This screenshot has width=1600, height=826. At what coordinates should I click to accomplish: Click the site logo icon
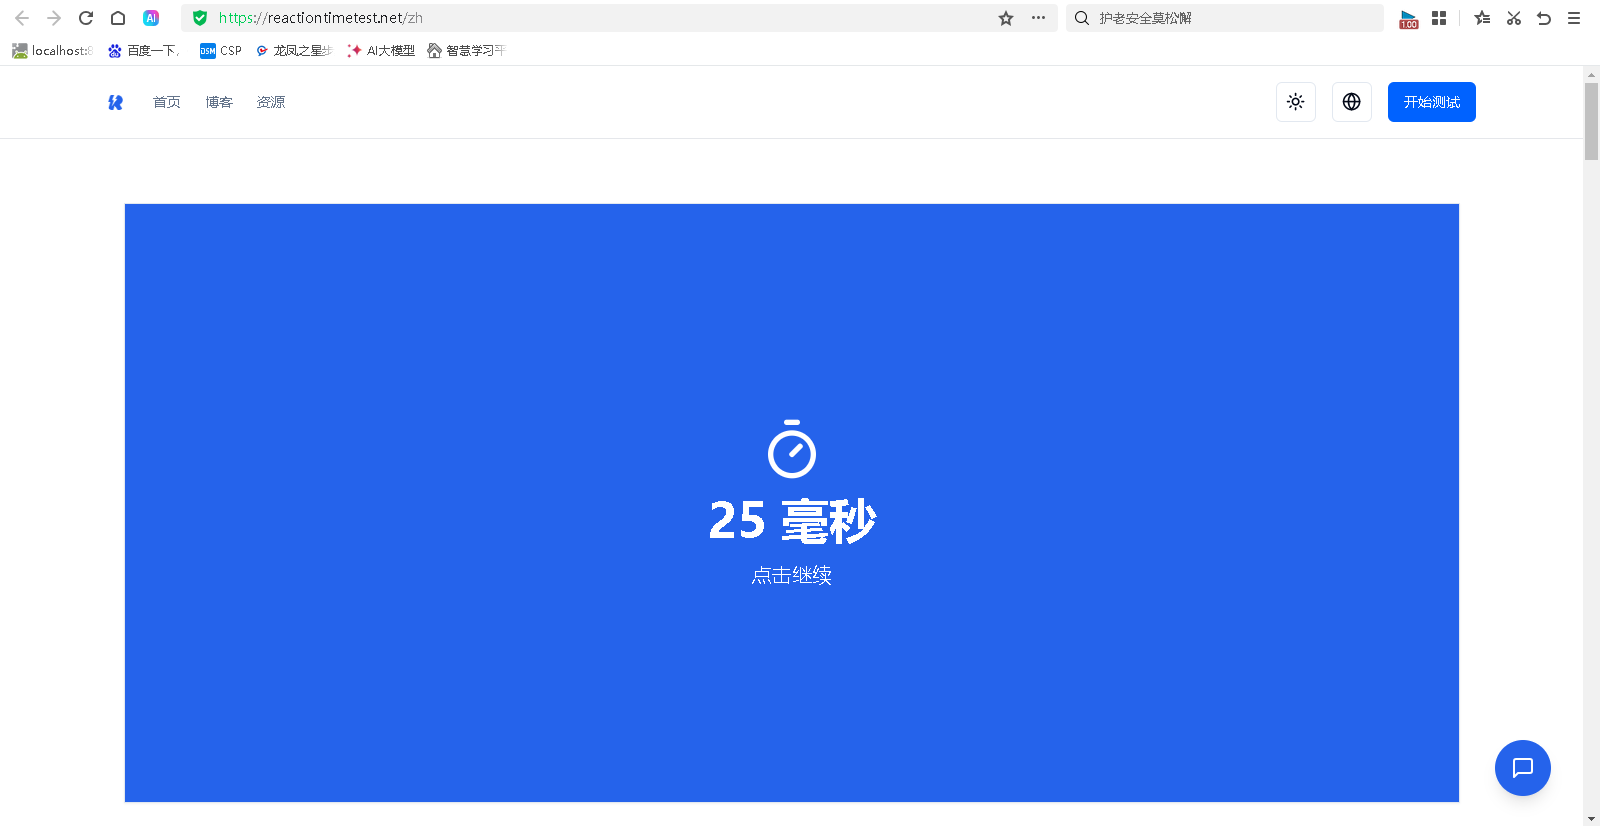[116, 102]
